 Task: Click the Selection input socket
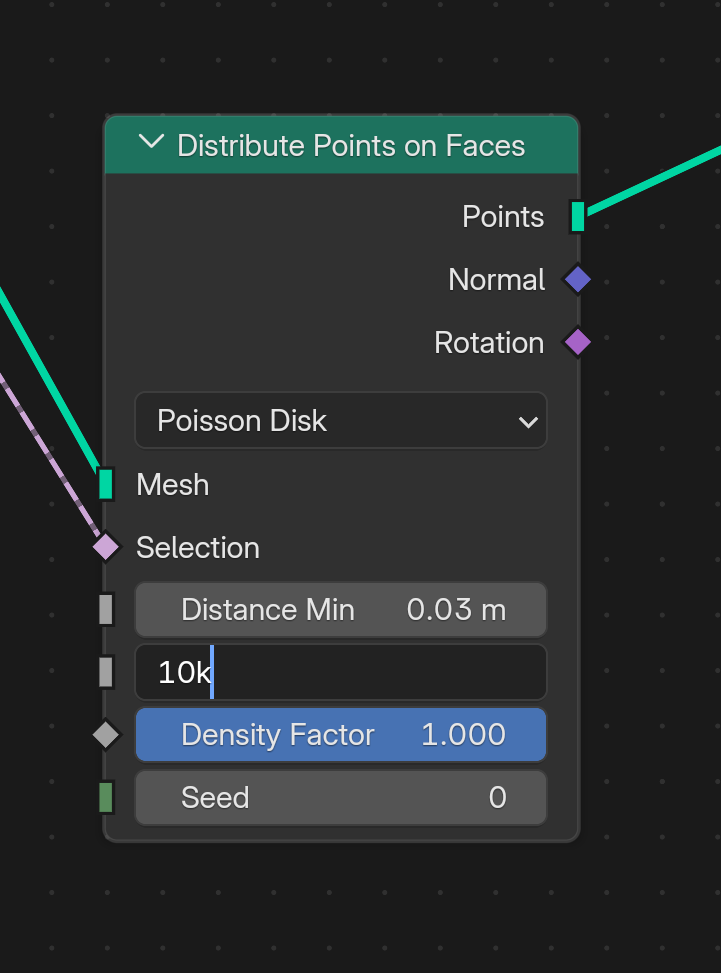click(x=106, y=547)
